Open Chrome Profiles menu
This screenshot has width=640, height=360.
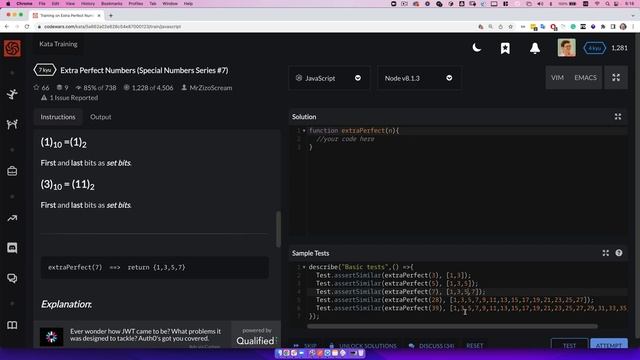136,4
